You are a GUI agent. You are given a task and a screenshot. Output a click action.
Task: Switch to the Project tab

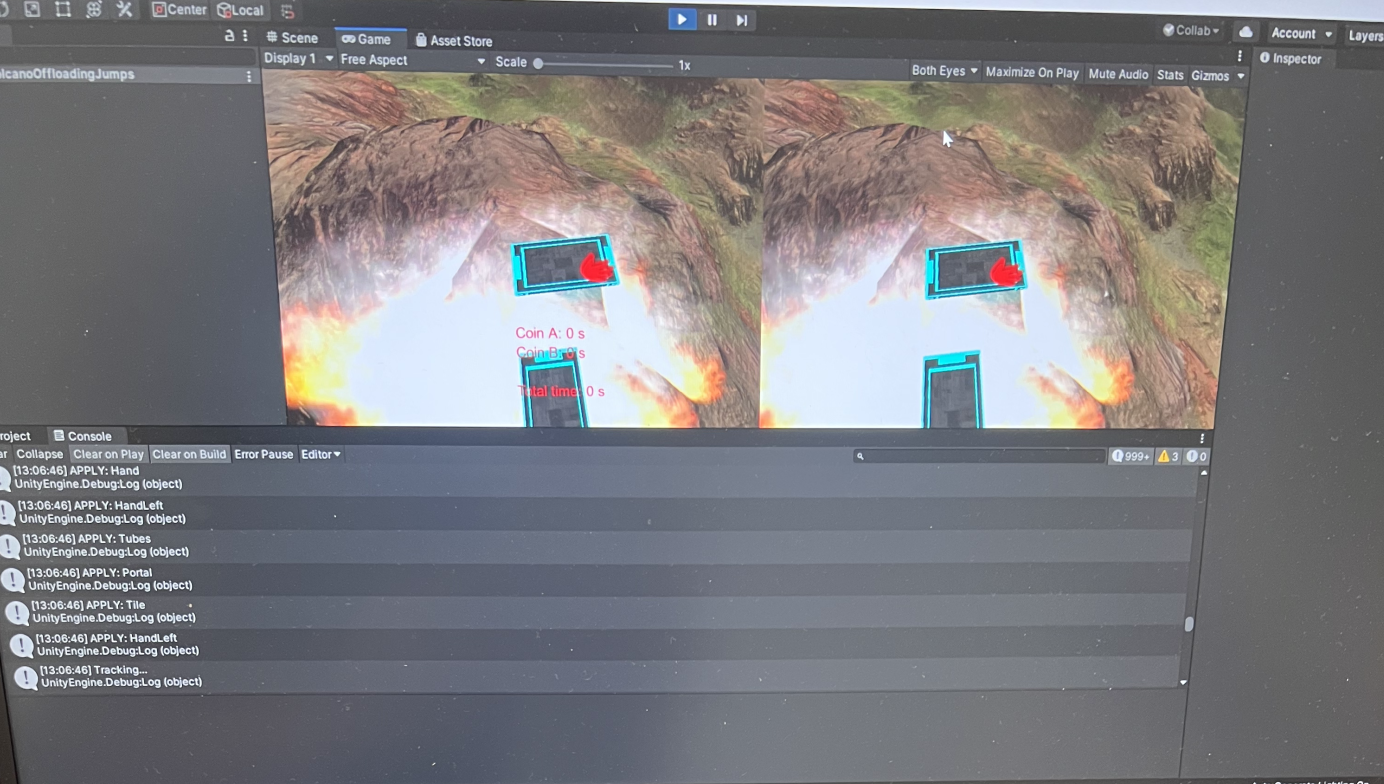tap(18, 436)
